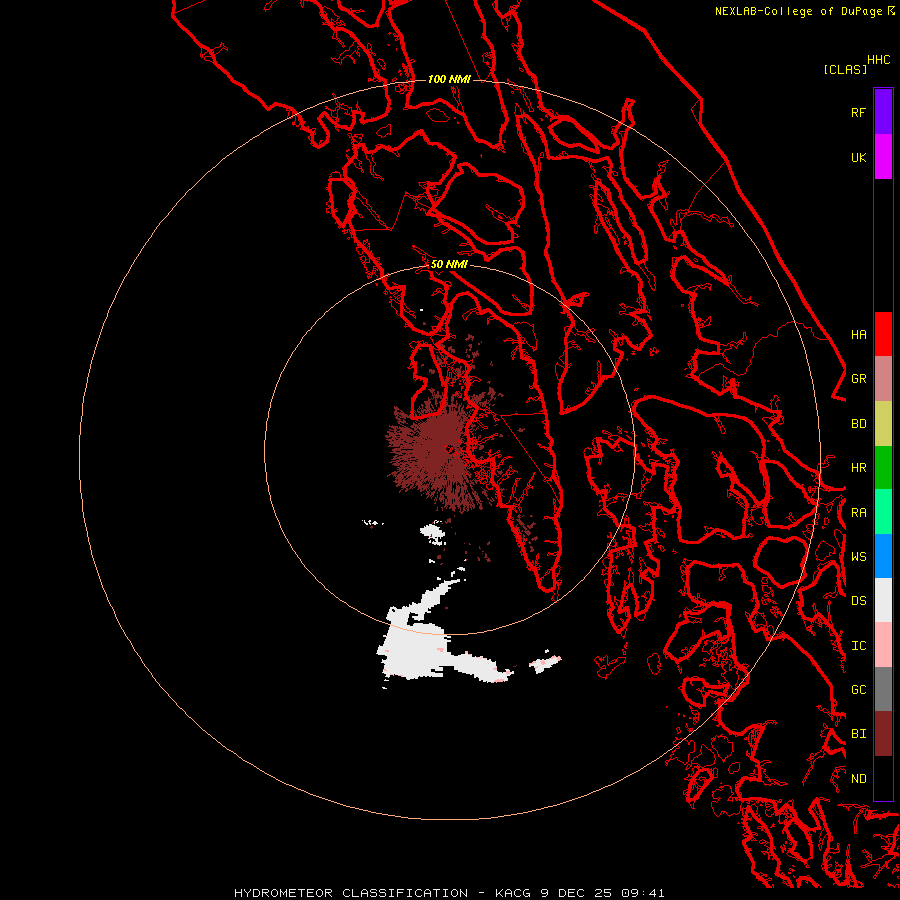This screenshot has height=900, width=900.
Task: Click the Hydrometeor Classification KACG caption
Action: pos(449,893)
